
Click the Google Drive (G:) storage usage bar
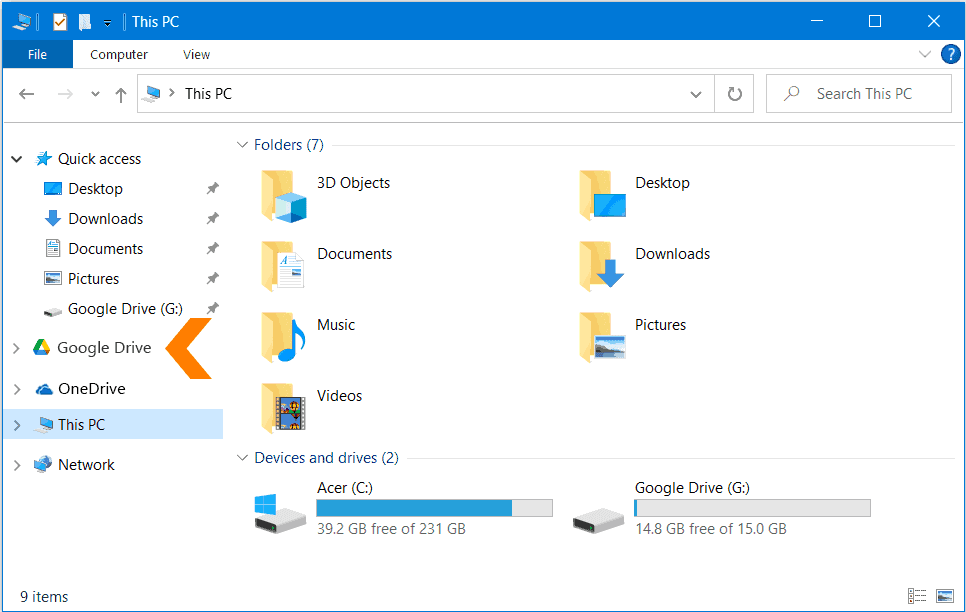coord(752,508)
